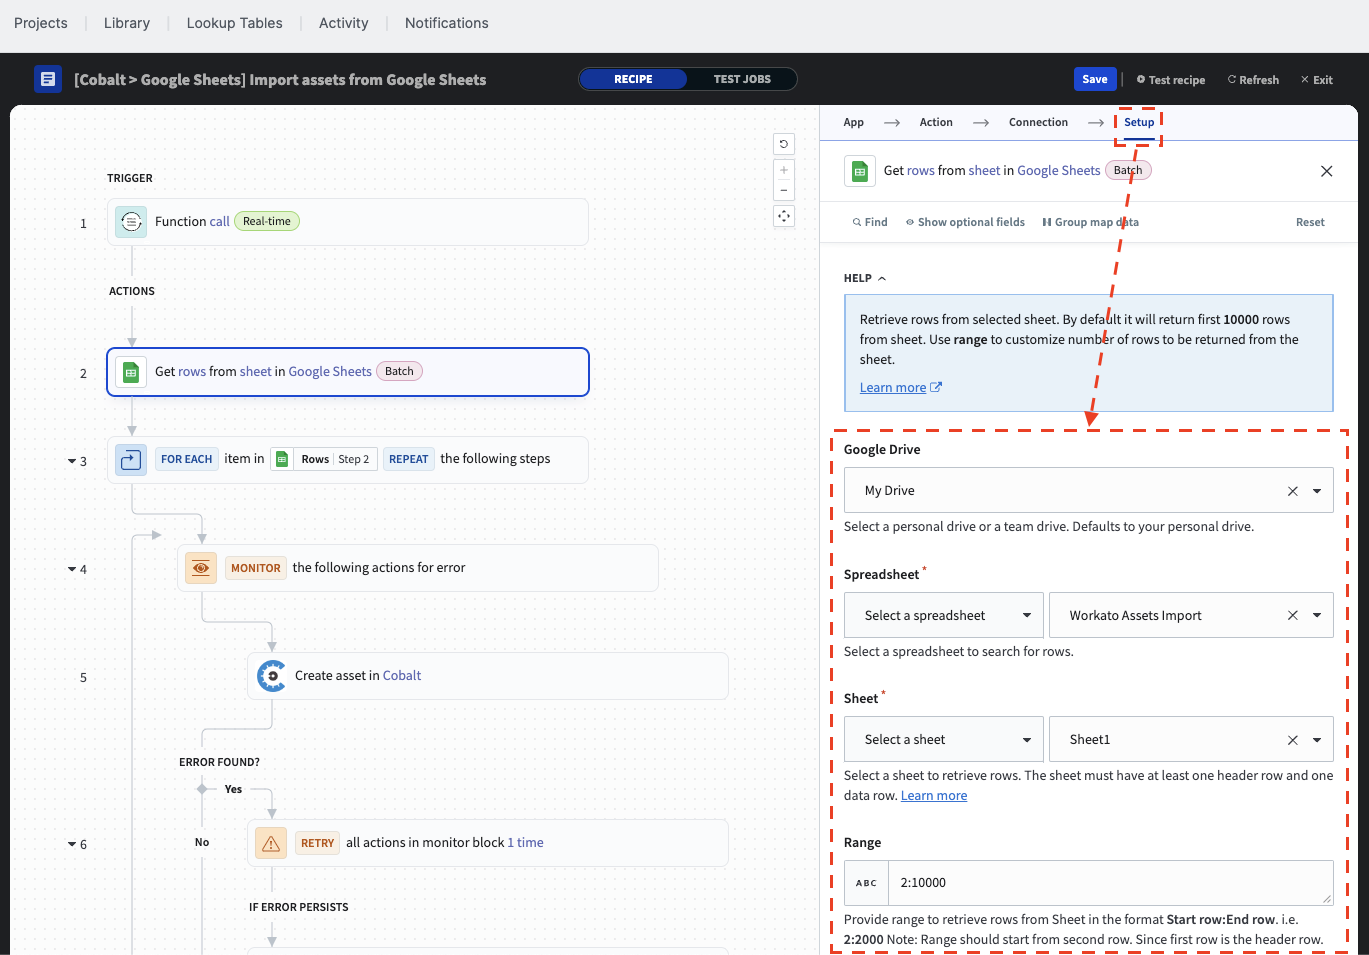Screen dimensions: 1369x955
Task: Clear the Sheet1 selection
Action: click(1293, 740)
